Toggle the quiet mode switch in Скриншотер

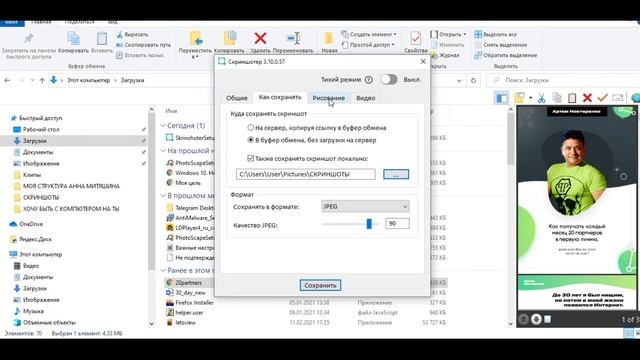tap(389, 80)
